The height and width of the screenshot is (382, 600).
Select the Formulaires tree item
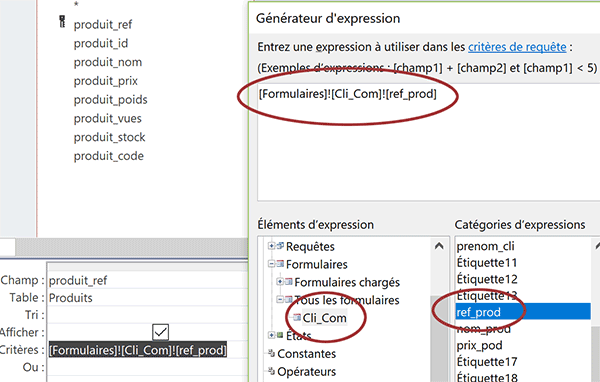coord(316,264)
